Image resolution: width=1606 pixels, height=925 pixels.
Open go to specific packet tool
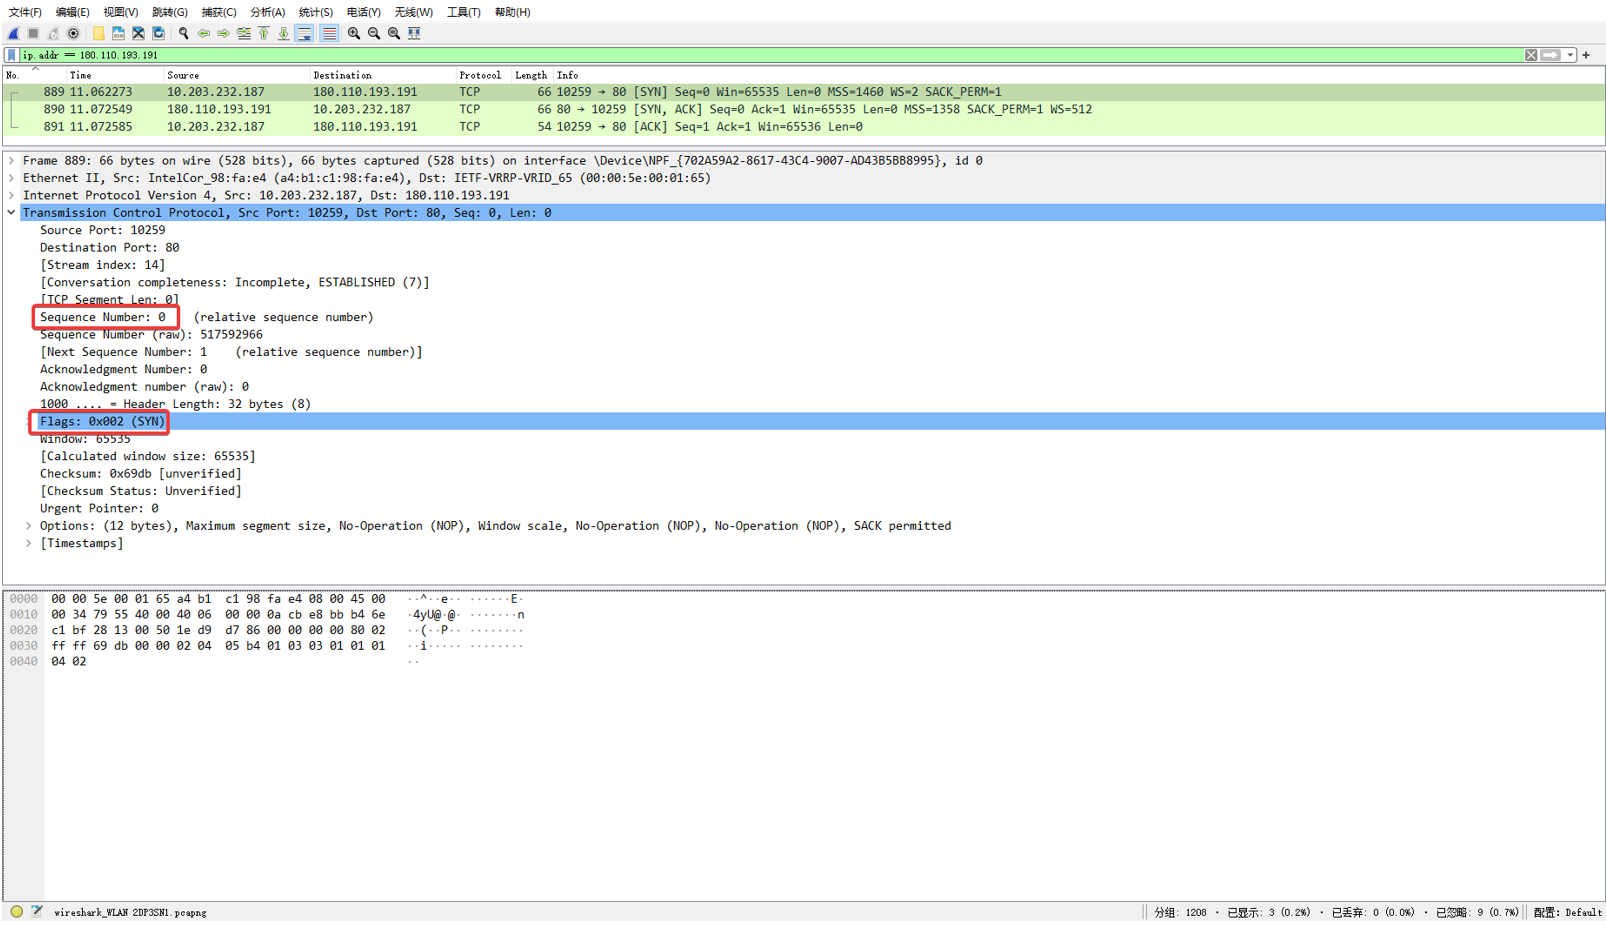(244, 33)
